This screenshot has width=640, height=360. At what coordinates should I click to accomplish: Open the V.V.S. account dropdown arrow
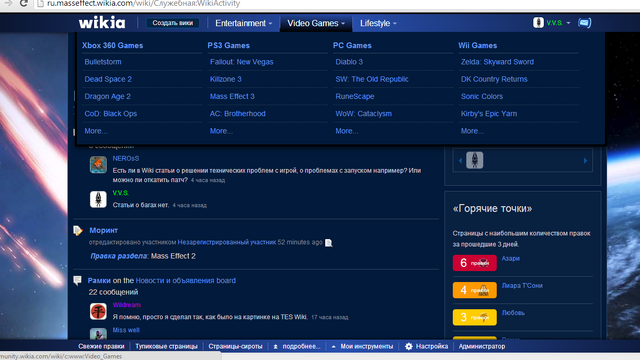tap(568, 23)
